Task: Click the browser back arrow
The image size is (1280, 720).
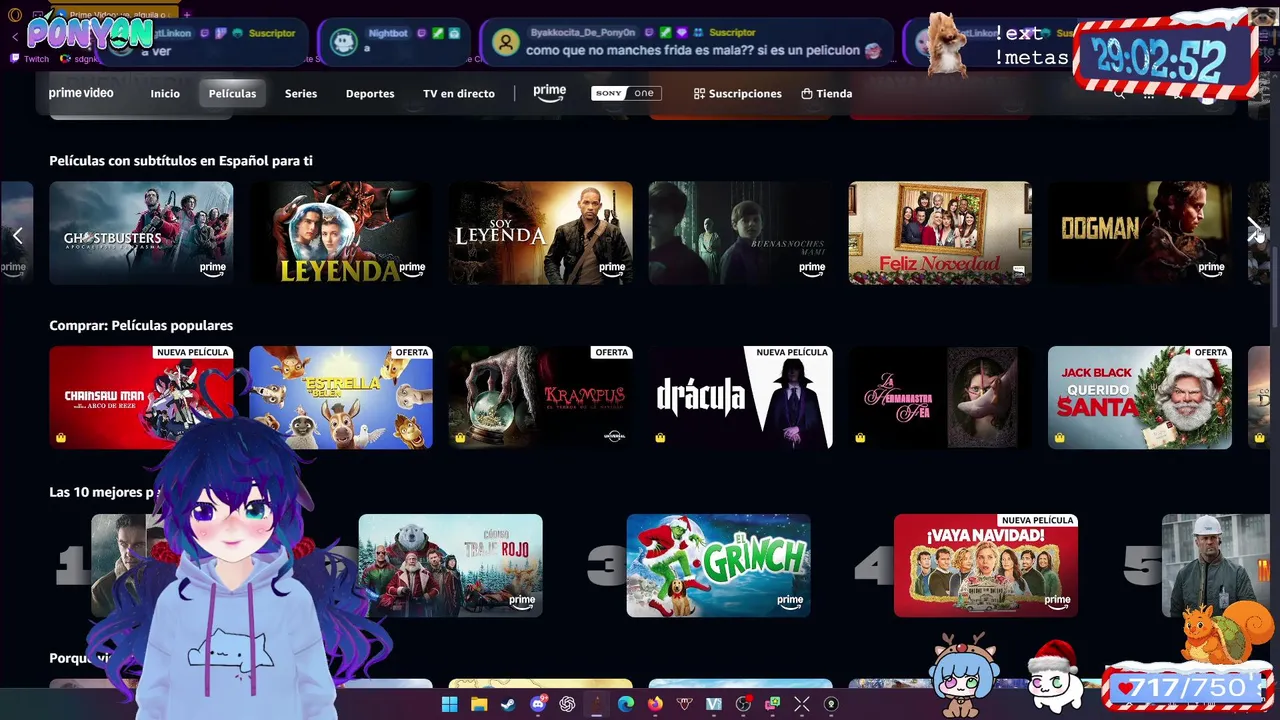Action: coord(15,37)
